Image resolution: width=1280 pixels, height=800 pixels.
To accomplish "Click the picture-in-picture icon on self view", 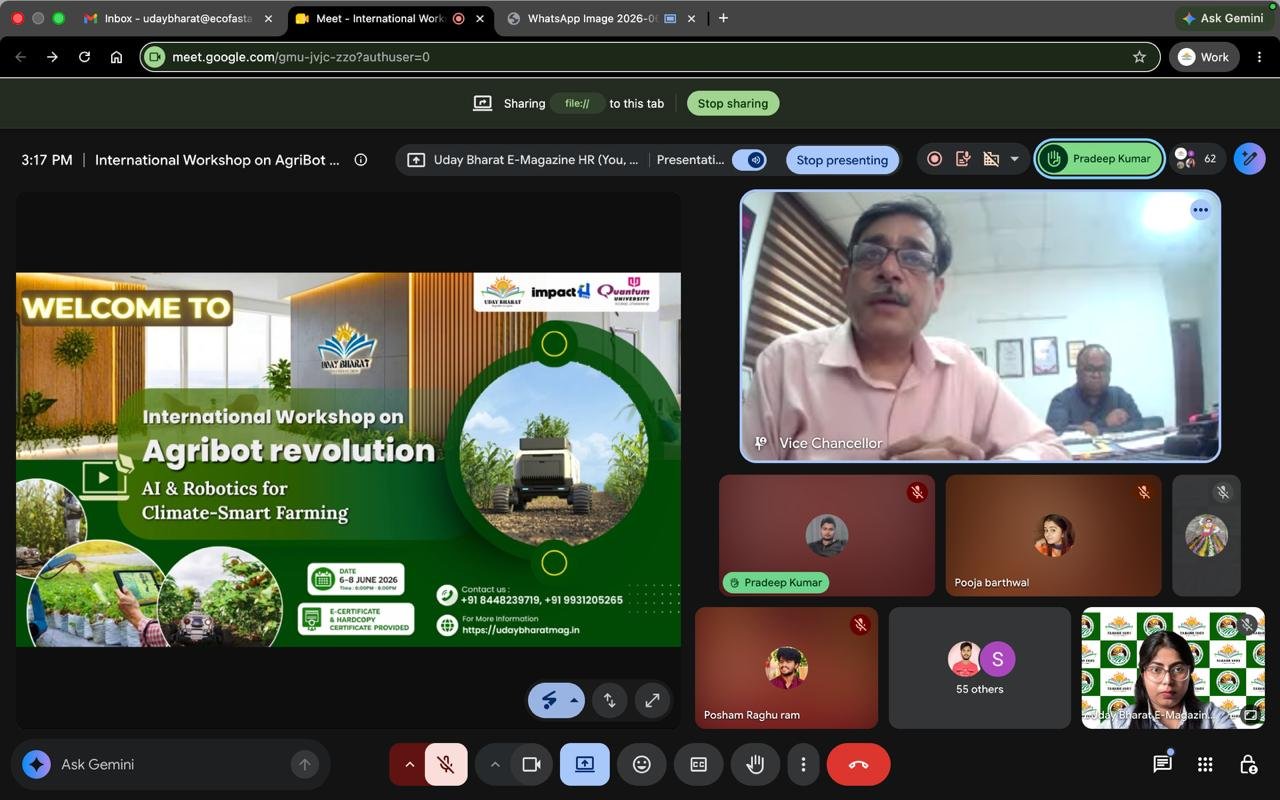I will tap(1250, 715).
